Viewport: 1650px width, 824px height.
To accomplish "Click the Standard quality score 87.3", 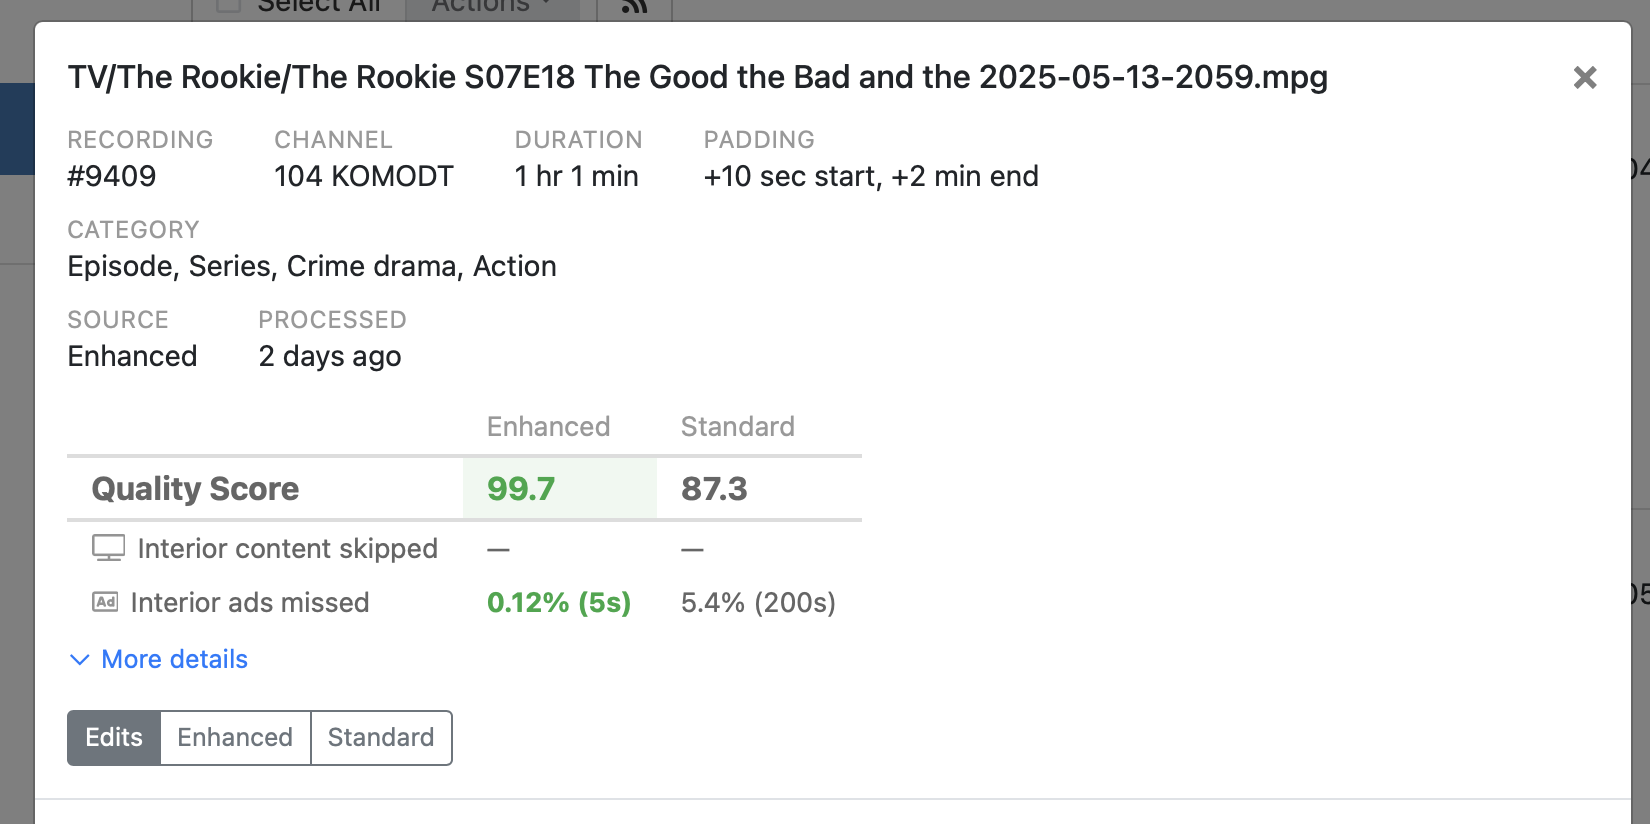I will [714, 489].
